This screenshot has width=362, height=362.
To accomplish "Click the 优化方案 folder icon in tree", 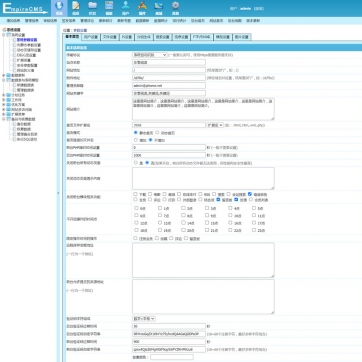I will point(9,105).
